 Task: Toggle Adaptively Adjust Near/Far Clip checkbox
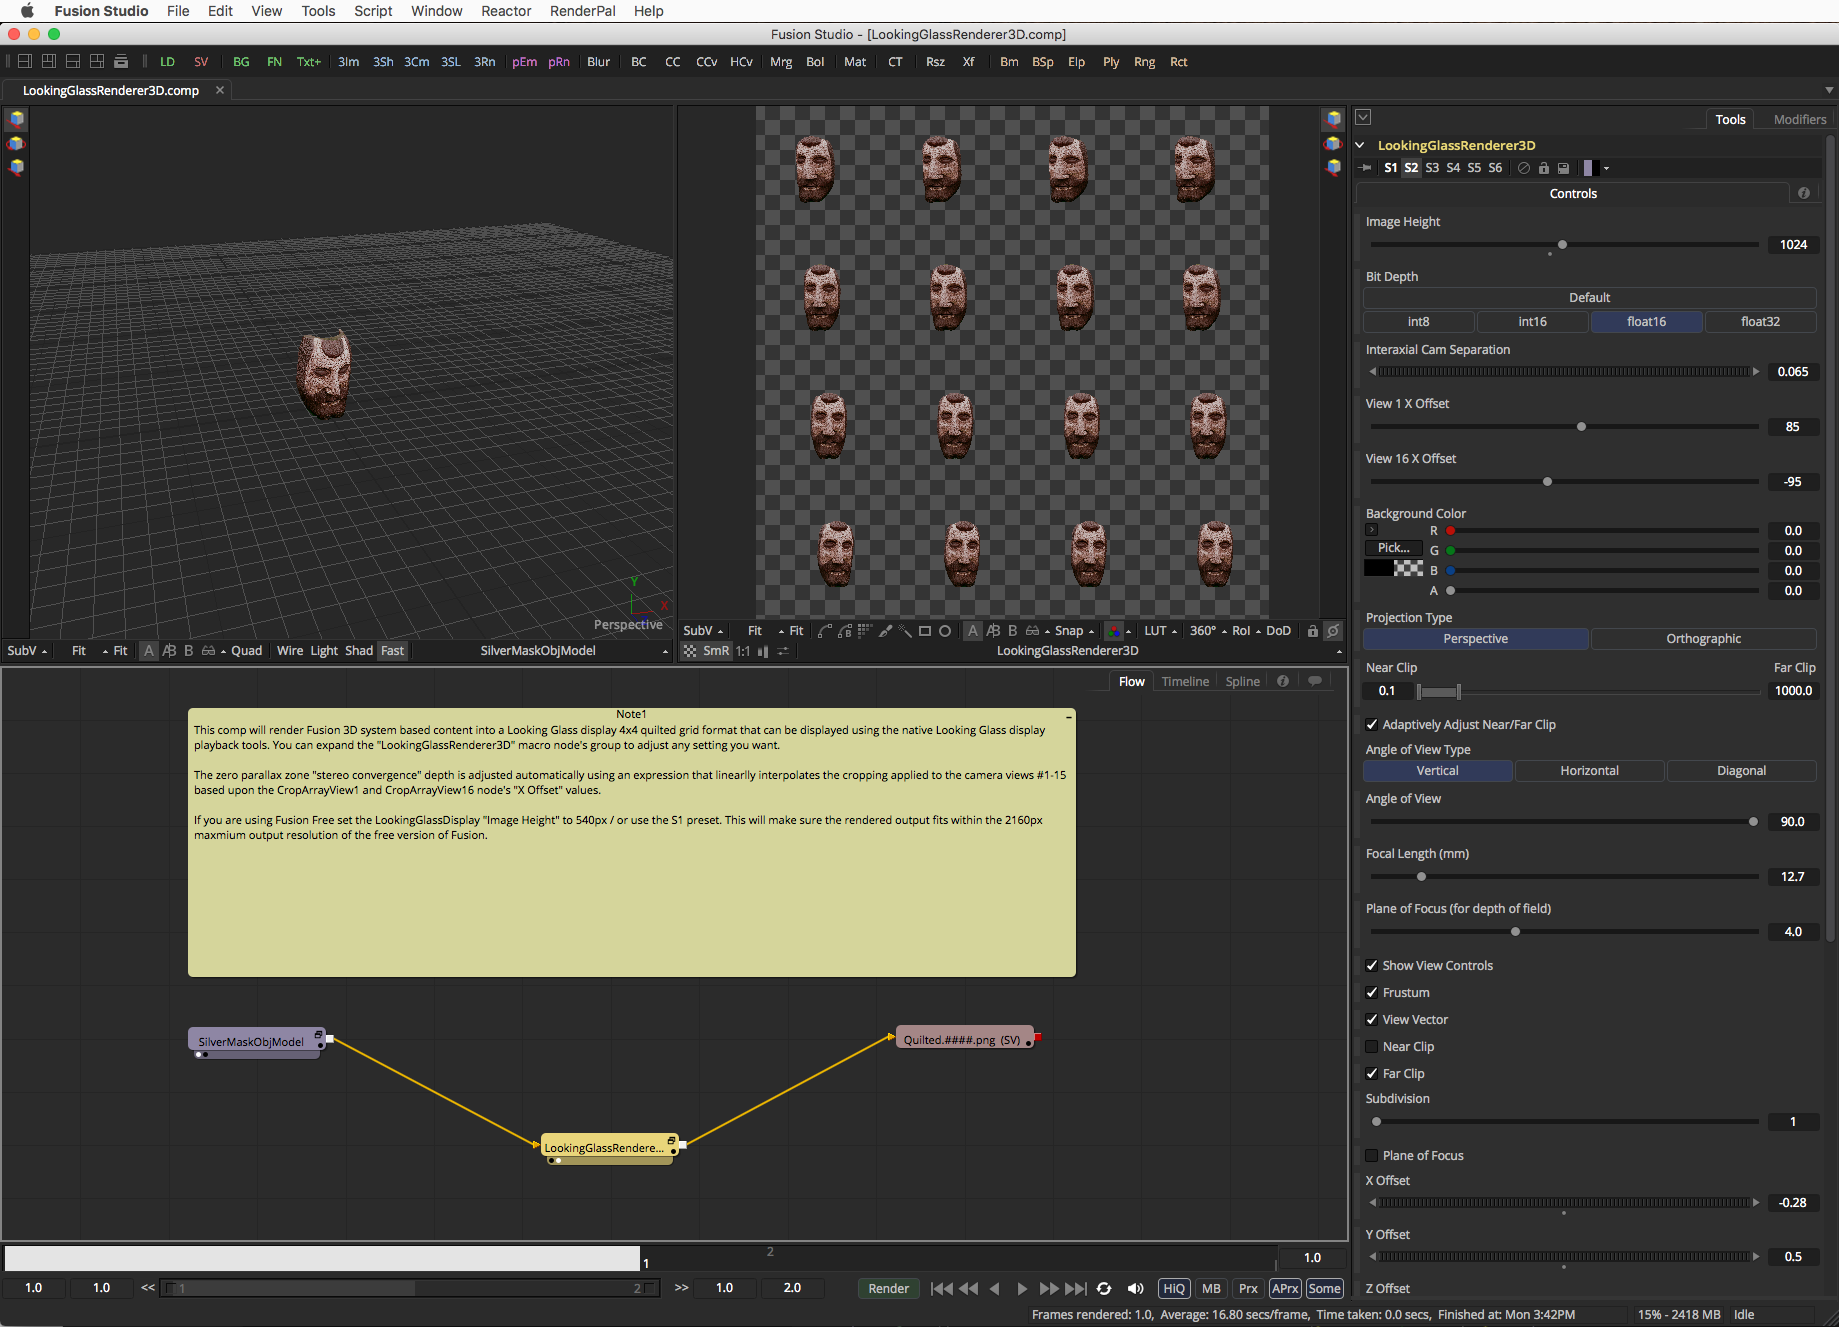[x=1372, y=724]
